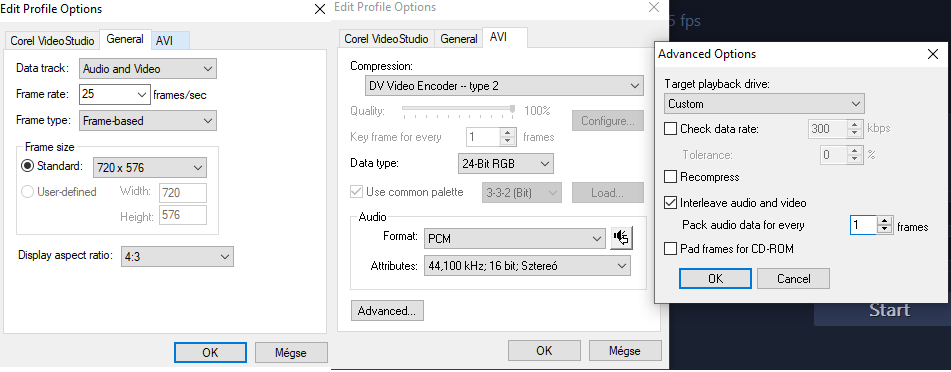Close the Advanced Options dialog
Viewport: 951px width, 372px height.
coord(933,54)
